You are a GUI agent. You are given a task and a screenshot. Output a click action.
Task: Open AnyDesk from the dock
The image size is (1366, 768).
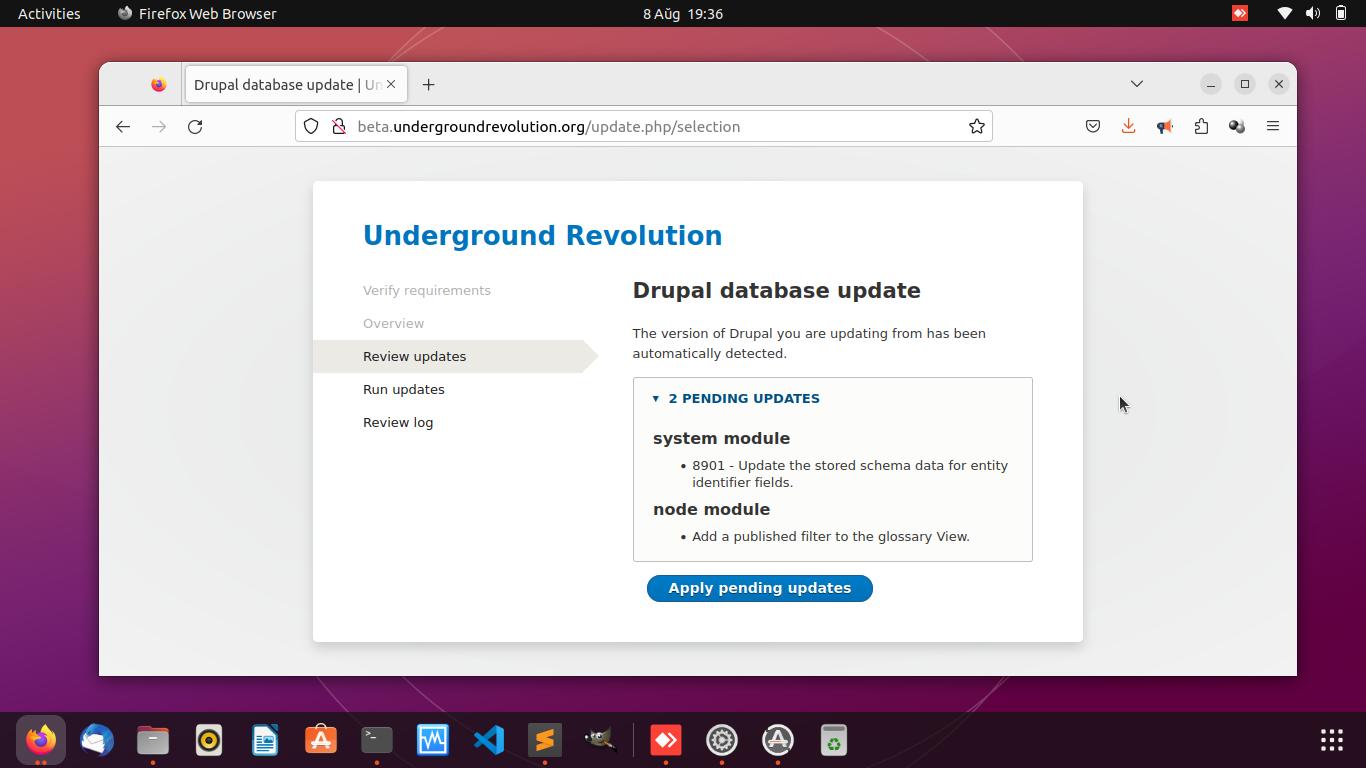click(666, 740)
